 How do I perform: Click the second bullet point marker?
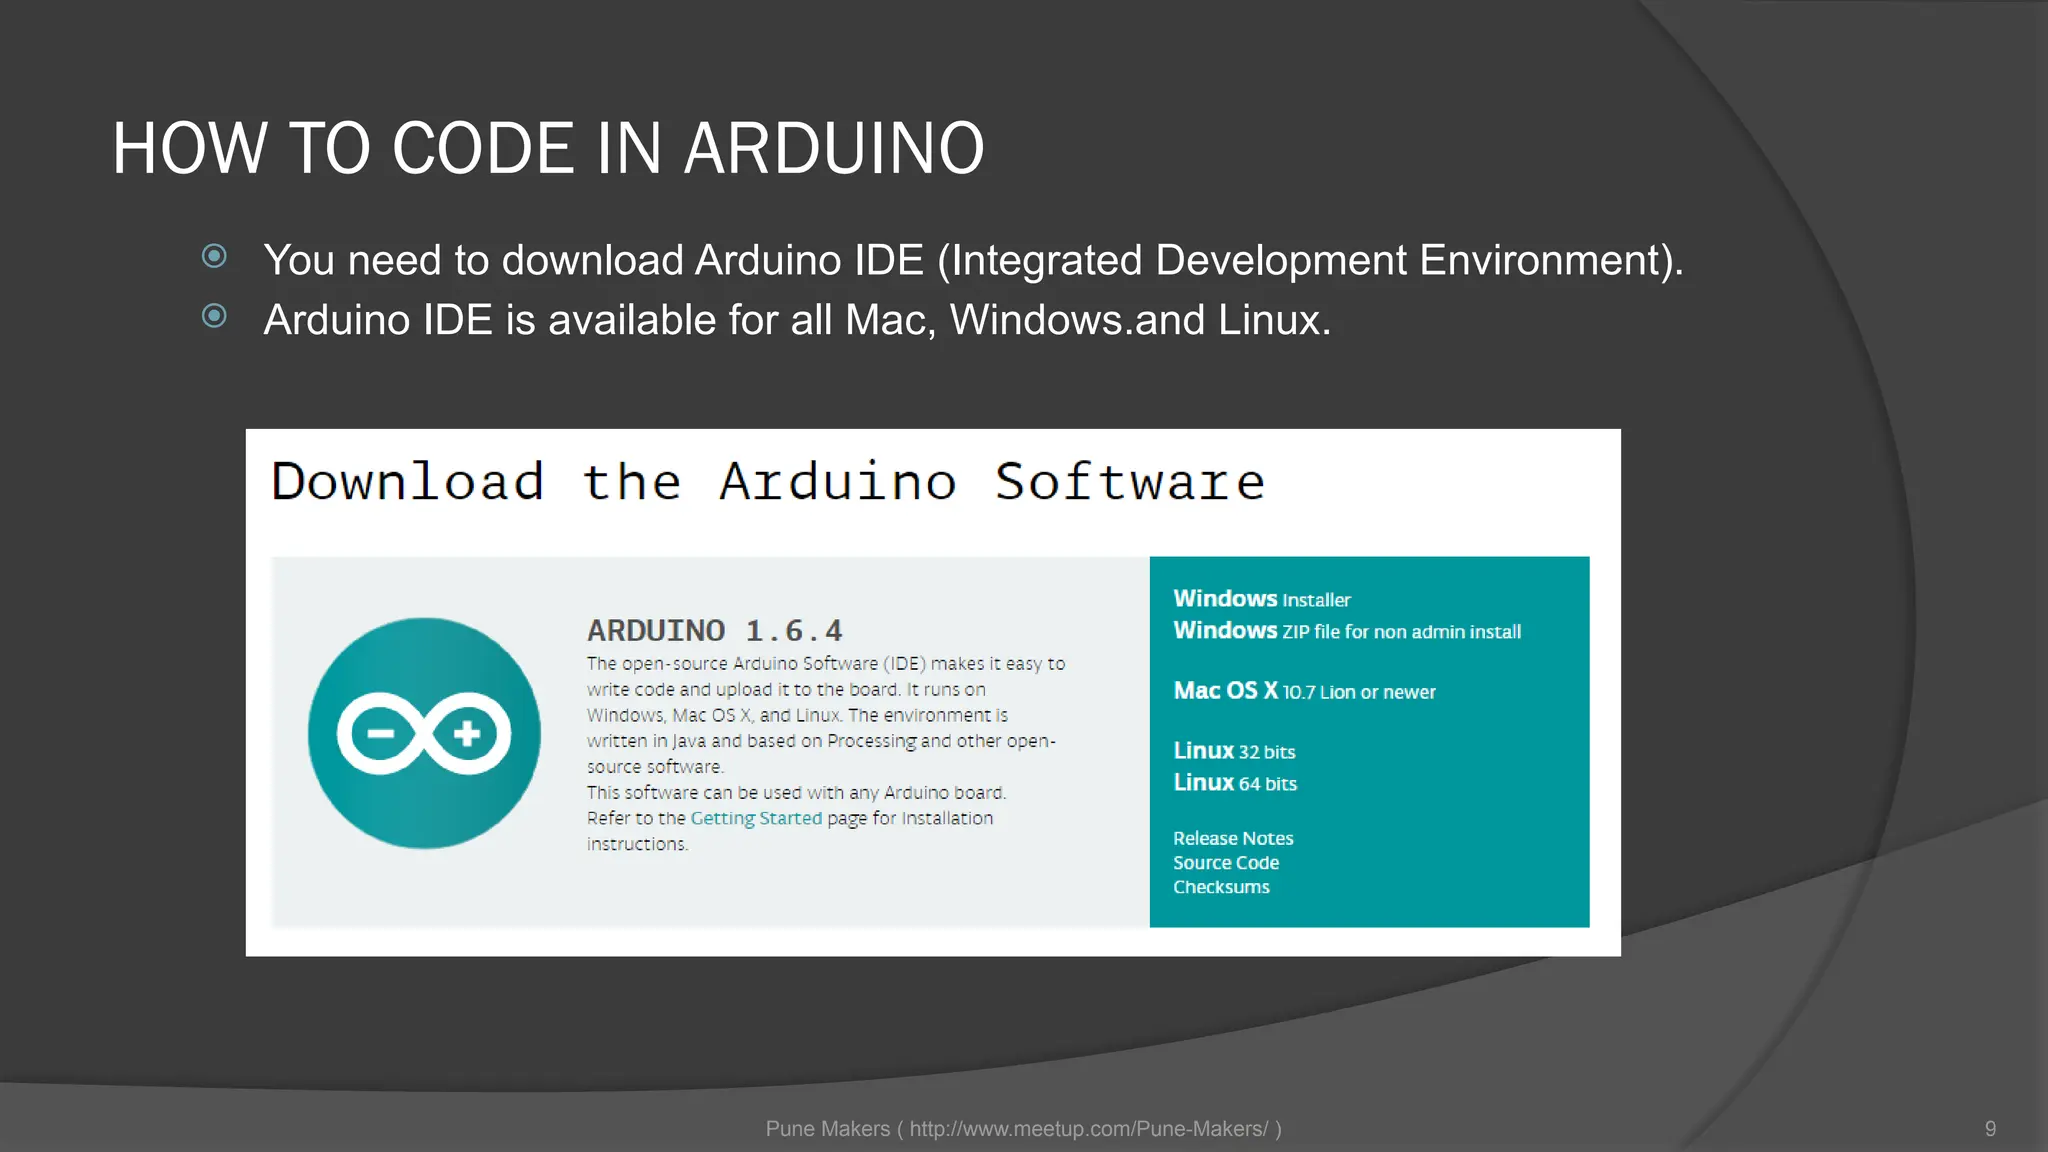(214, 317)
